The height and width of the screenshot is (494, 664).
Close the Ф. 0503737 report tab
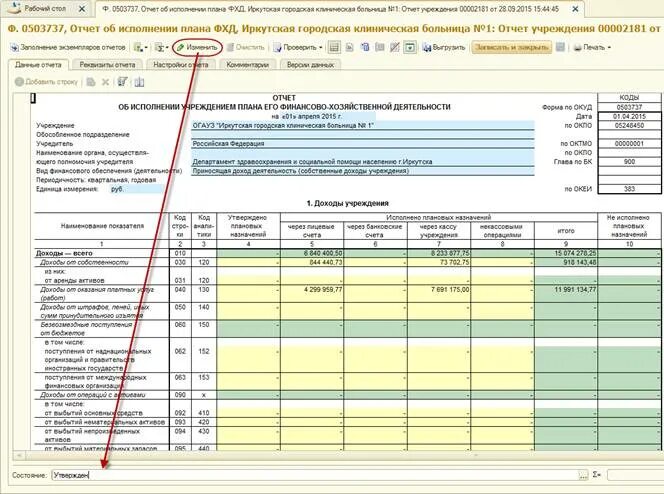coord(575,8)
